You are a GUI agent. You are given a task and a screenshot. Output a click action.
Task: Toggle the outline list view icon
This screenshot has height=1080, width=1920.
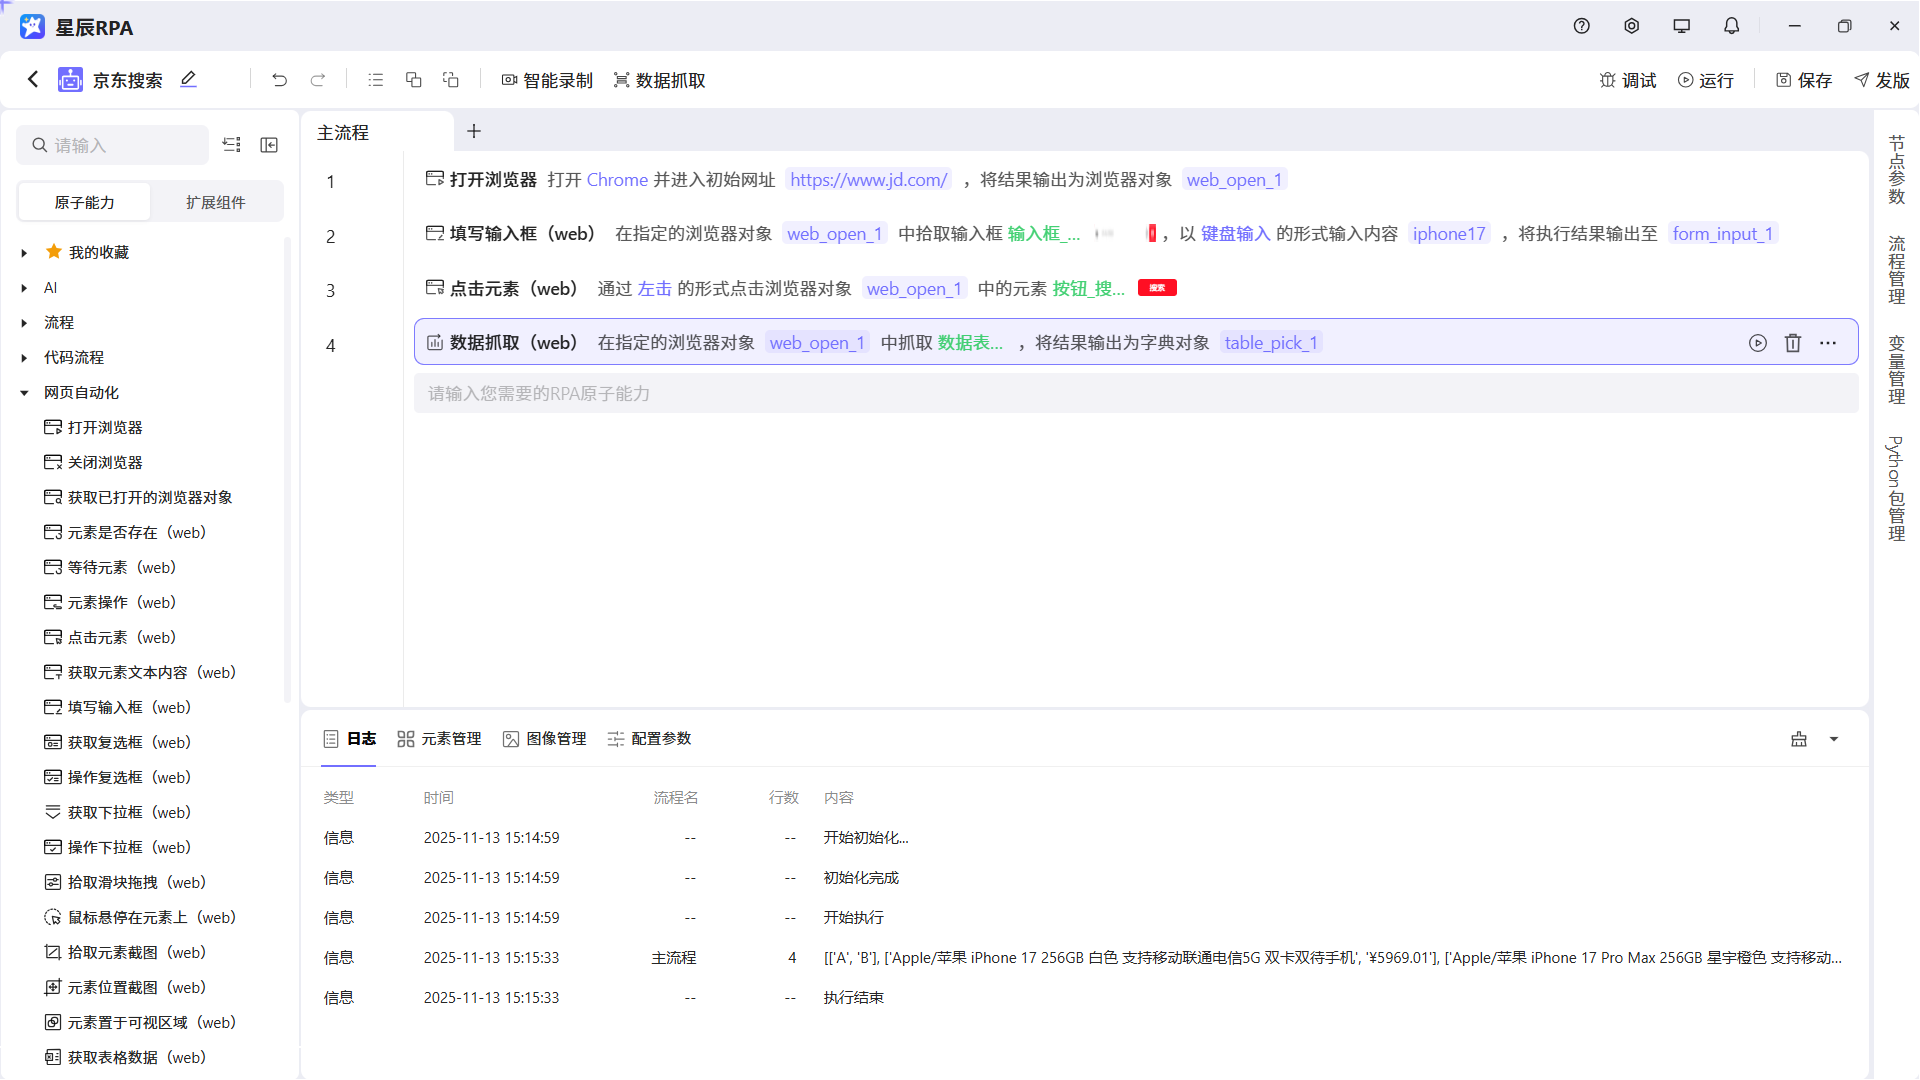point(375,79)
